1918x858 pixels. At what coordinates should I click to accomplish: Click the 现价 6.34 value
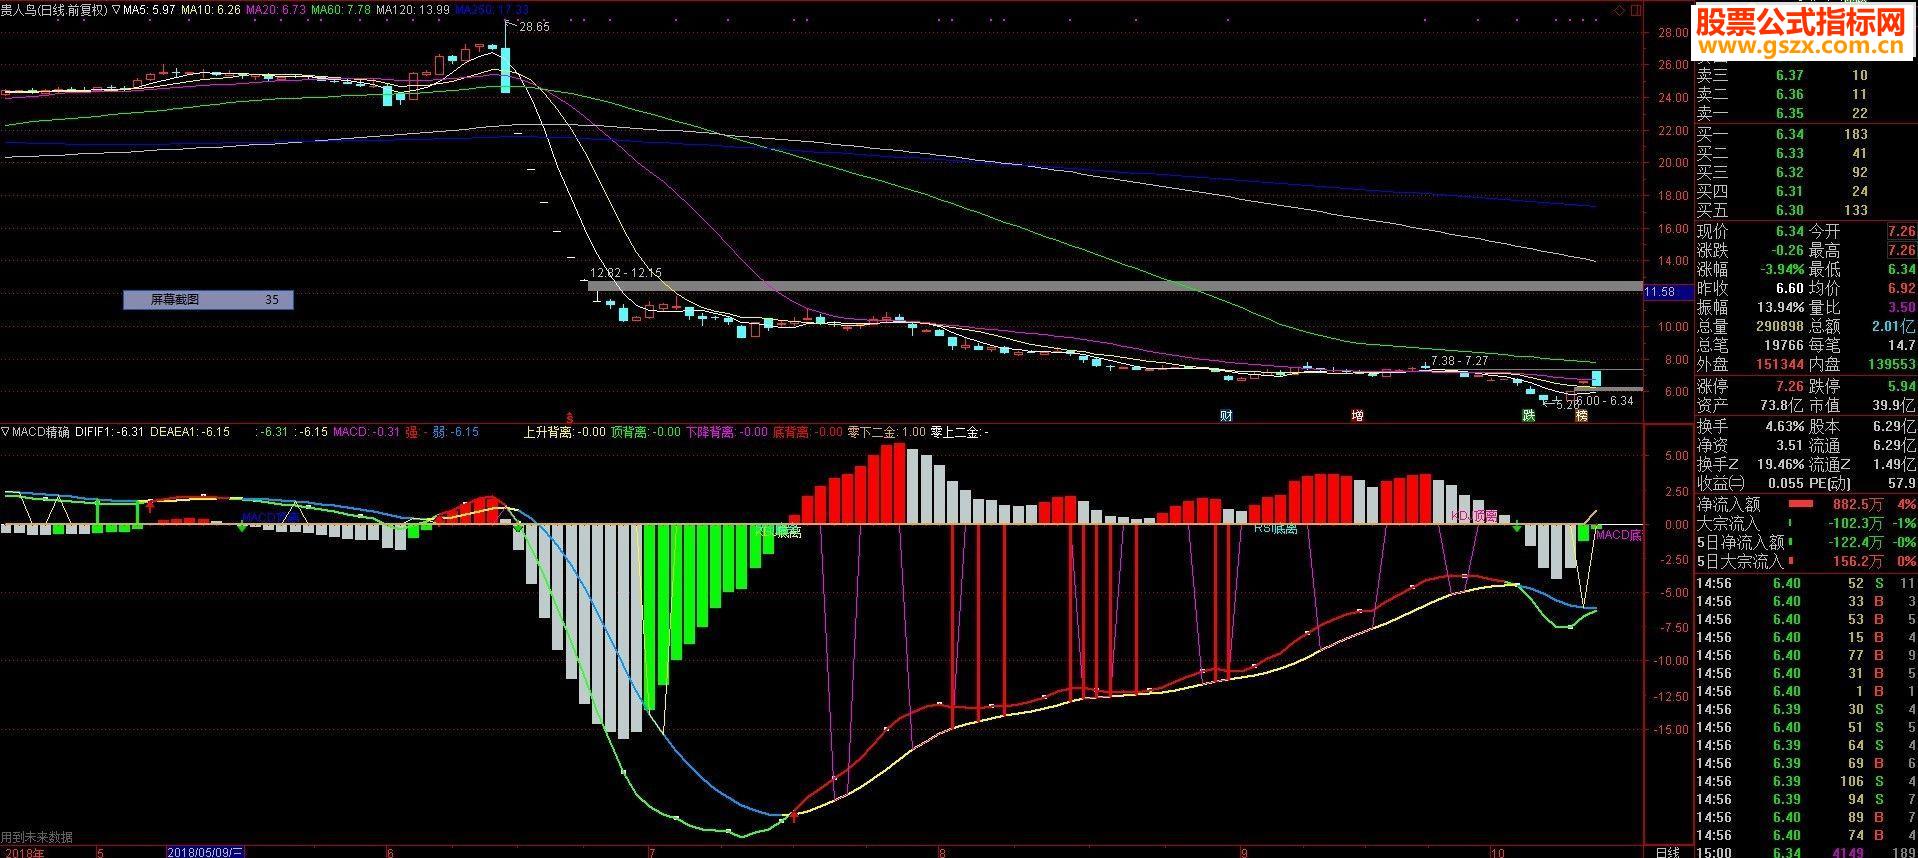(1790, 231)
